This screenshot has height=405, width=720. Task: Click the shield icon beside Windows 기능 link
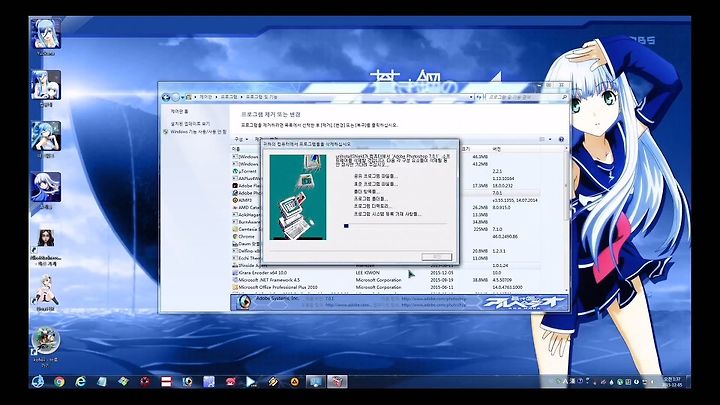pyautogui.click(x=166, y=132)
